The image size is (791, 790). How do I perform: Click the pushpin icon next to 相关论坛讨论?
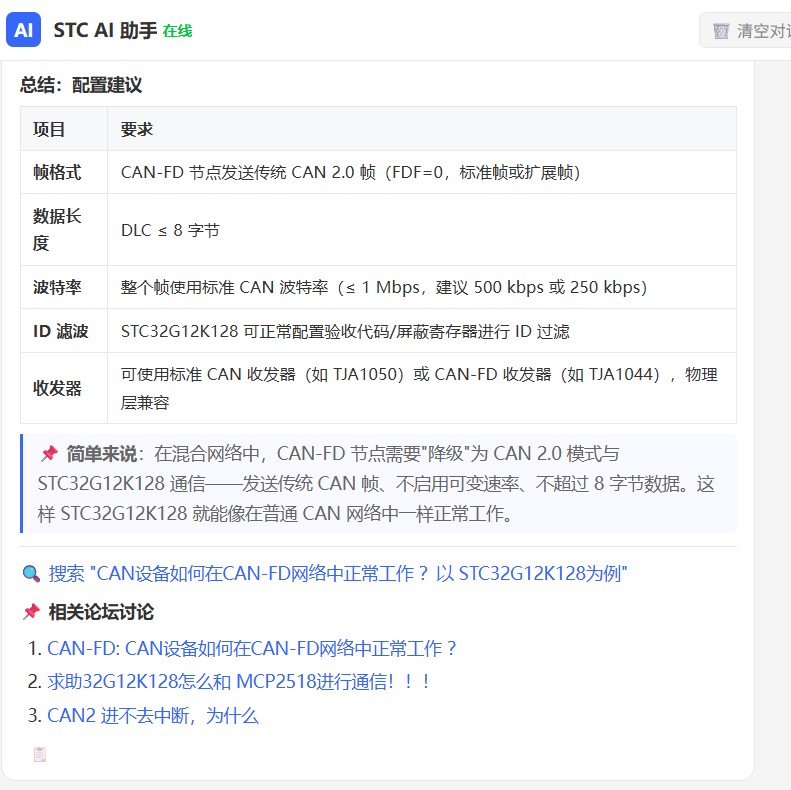click(x=31, y=611)
